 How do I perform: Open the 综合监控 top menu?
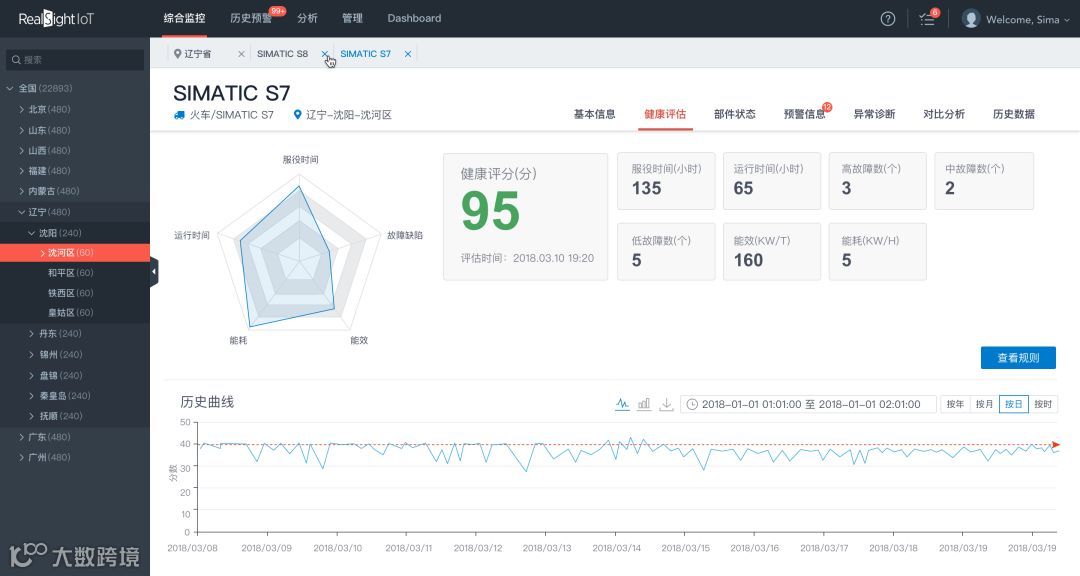(x=185, y=18)
